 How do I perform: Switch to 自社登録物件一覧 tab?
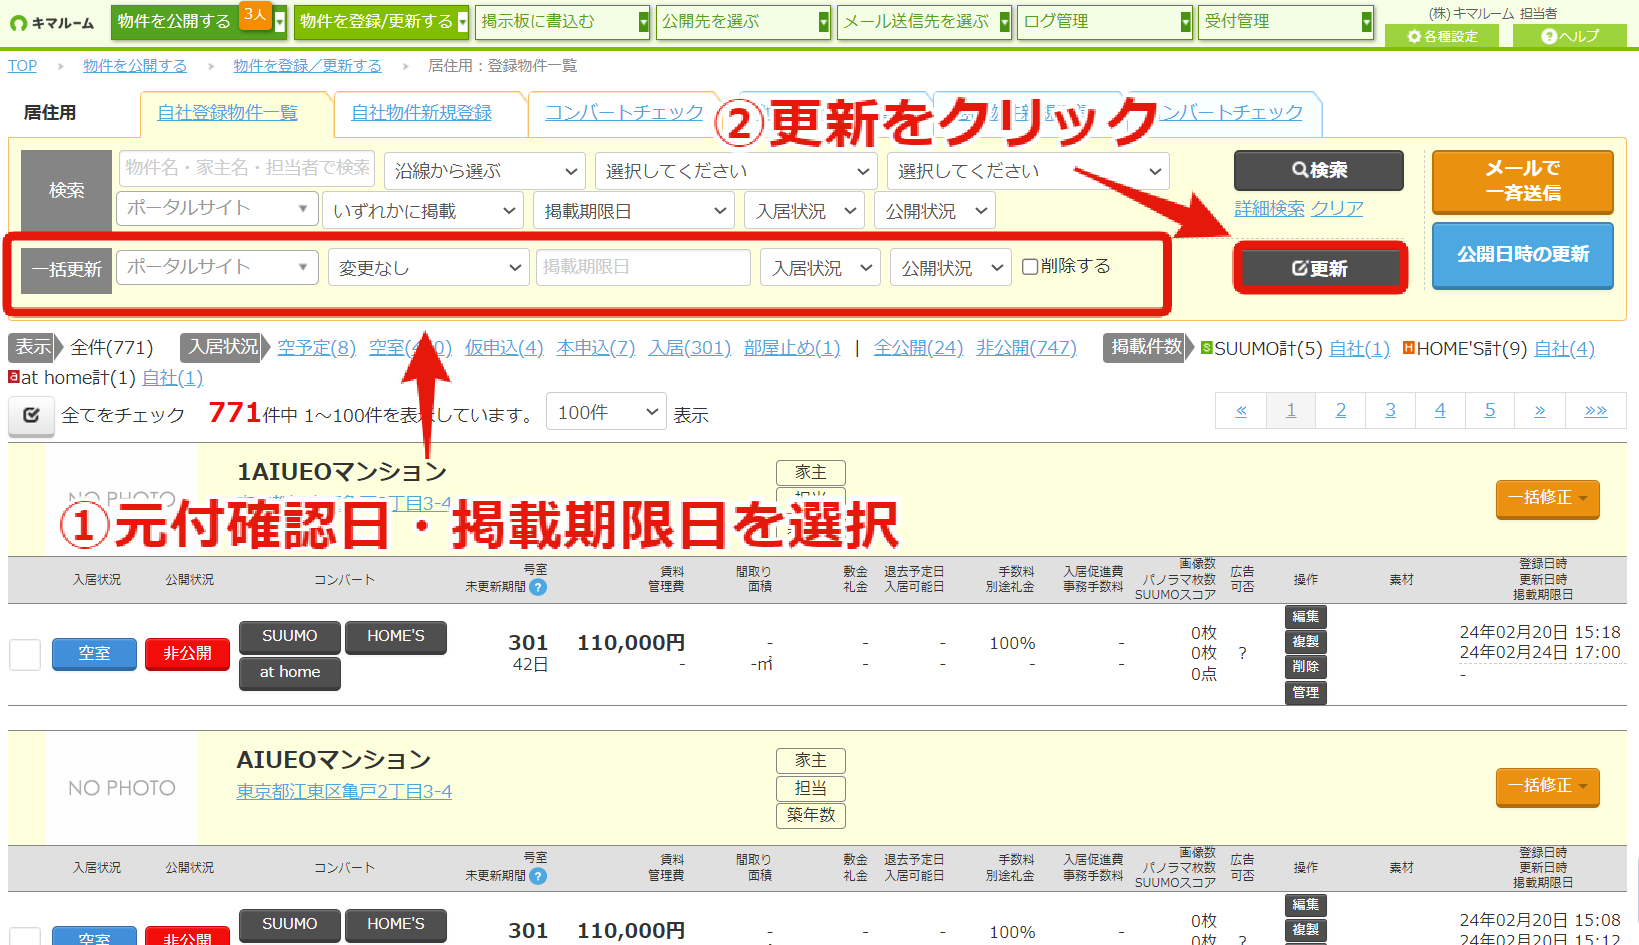click(x=228, y=113)
